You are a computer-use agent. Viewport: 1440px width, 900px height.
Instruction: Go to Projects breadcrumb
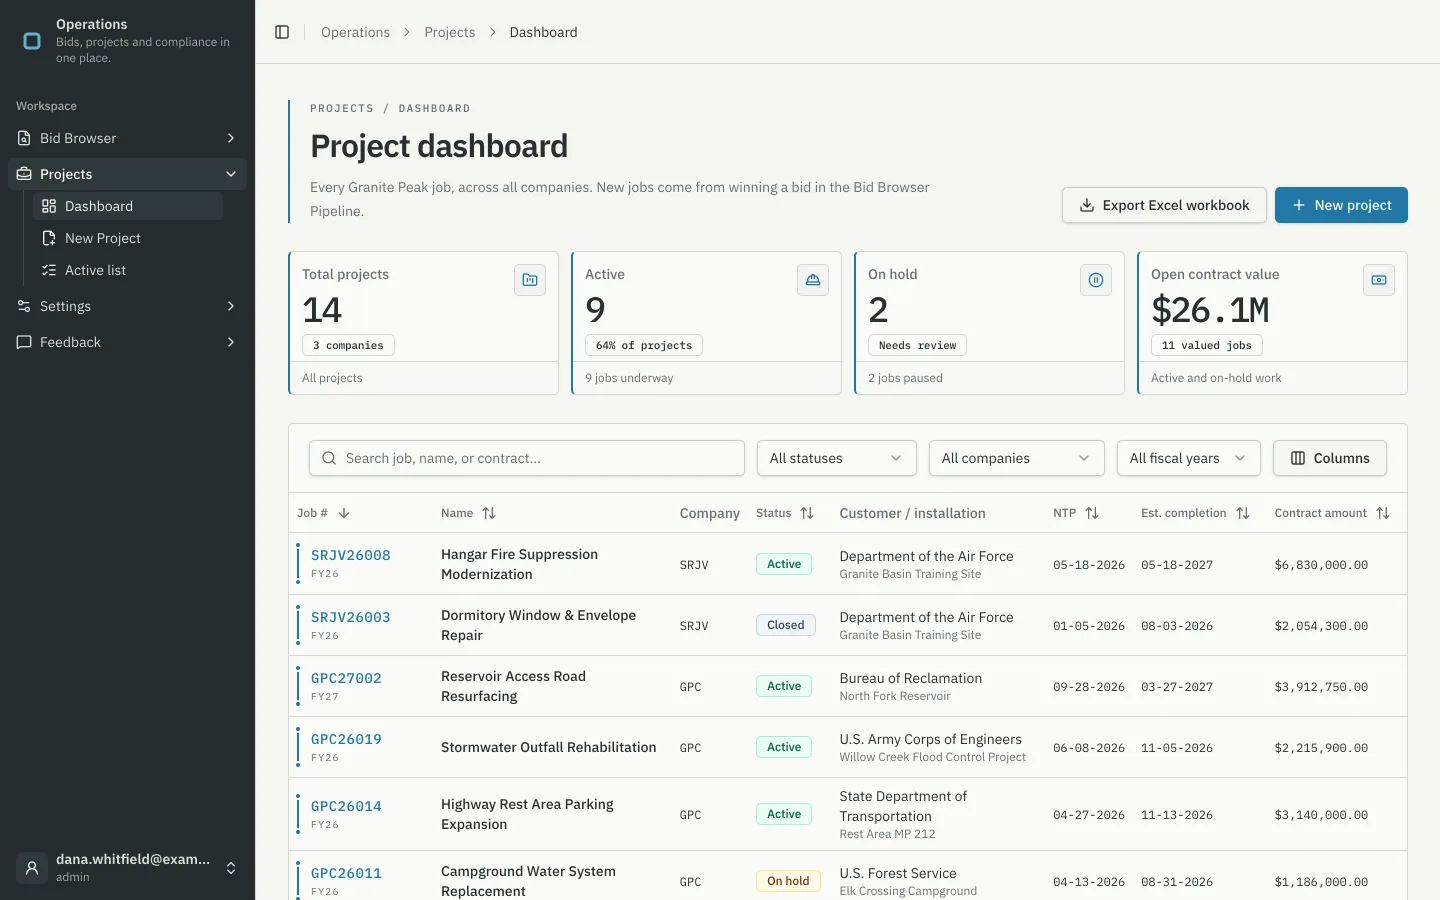tap(450, 32)
